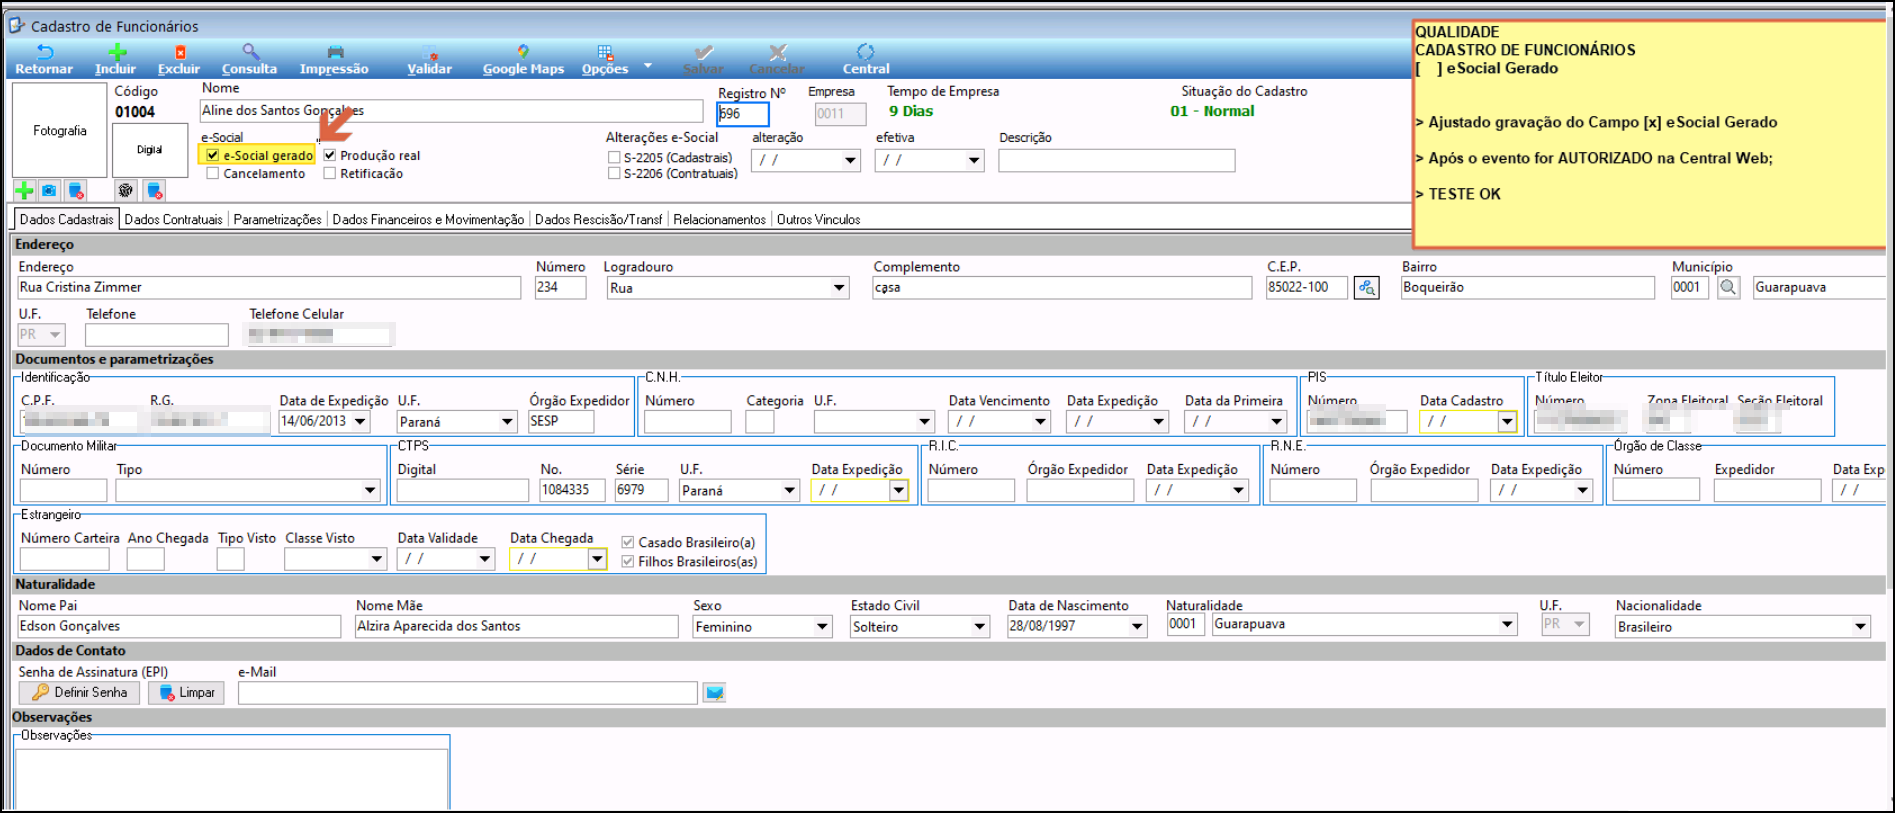Open the Data de Nascimento date picker

[1137, 627]
